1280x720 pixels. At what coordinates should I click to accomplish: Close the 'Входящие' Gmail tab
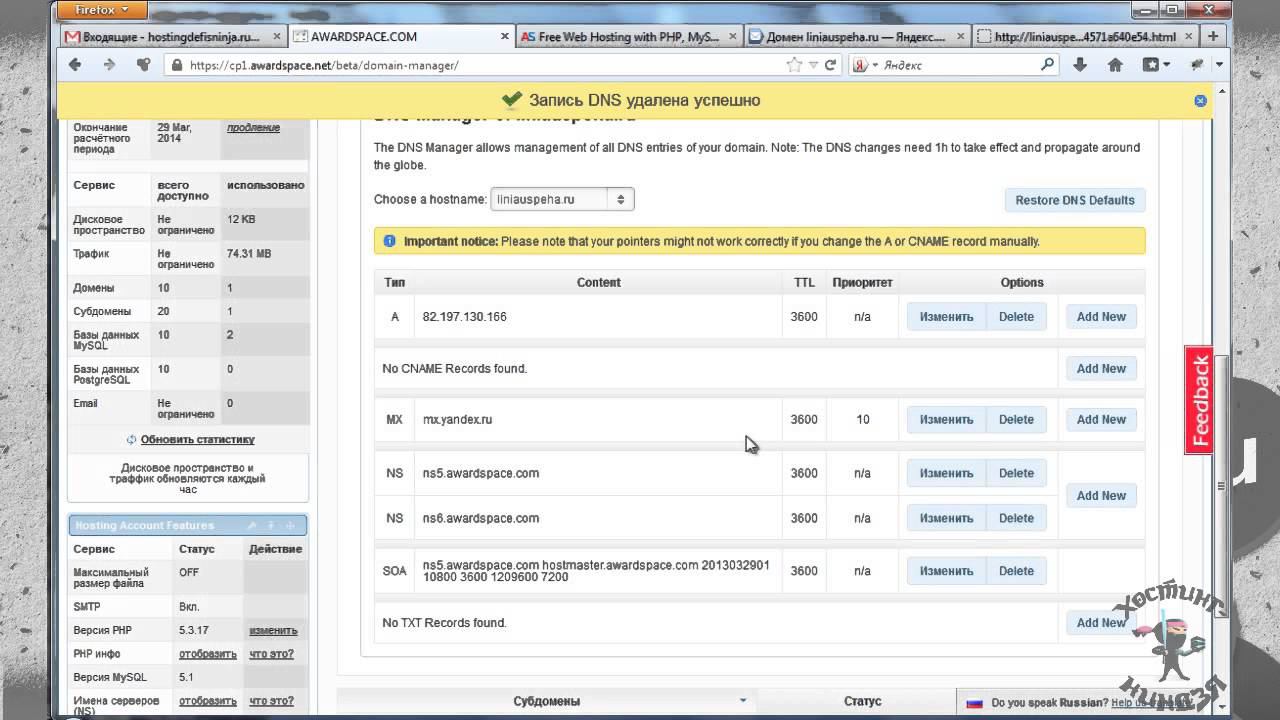277,37
